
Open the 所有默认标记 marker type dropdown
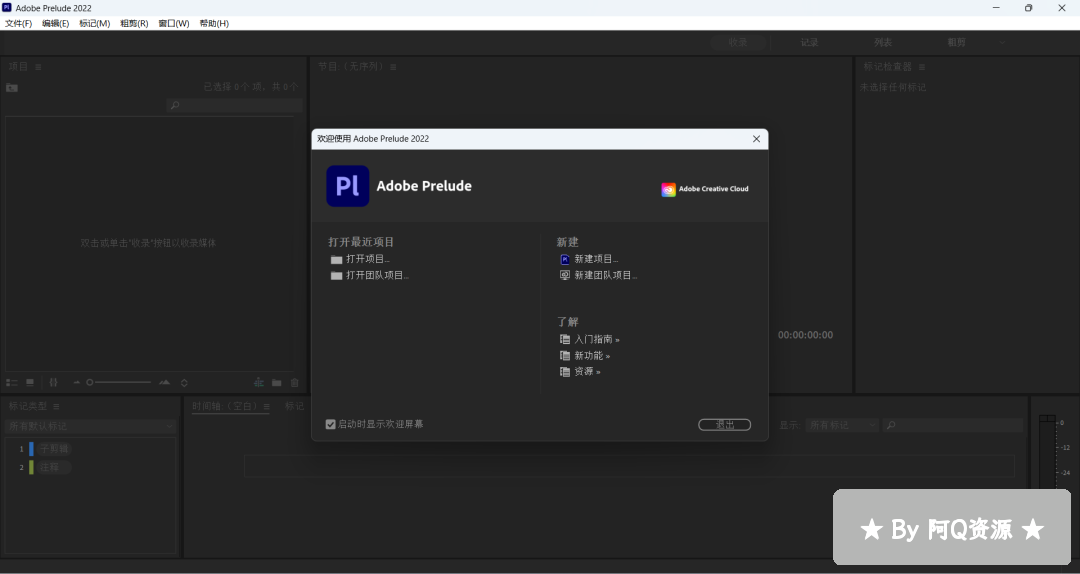pos(90,427)
